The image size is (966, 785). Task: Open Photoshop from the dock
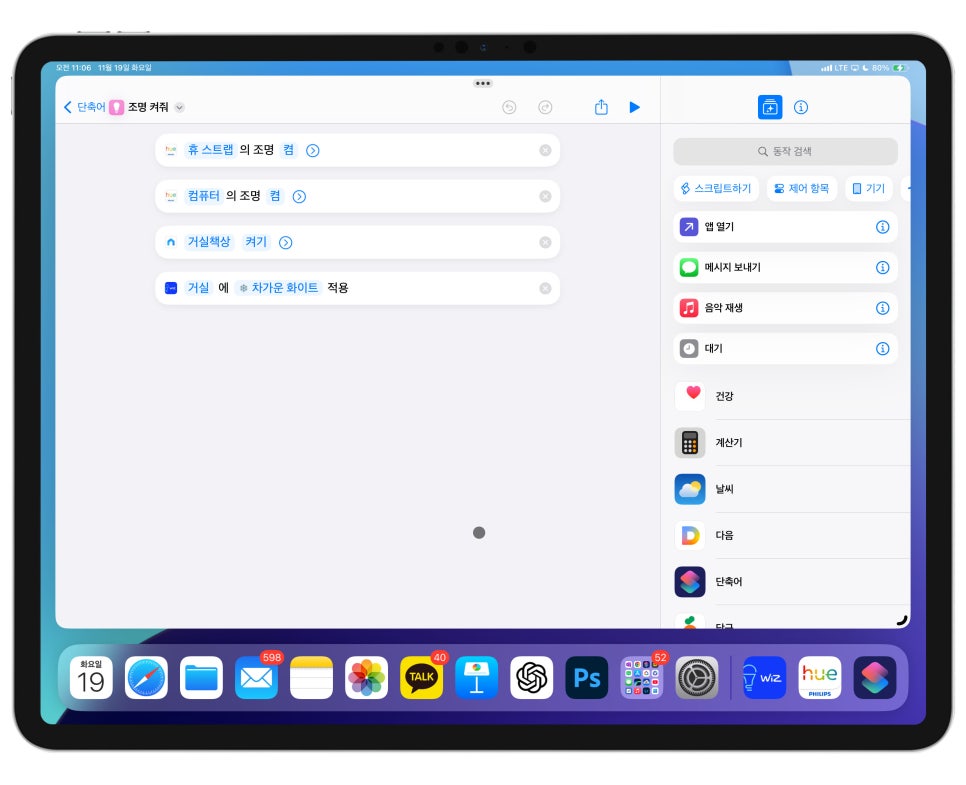586,677
